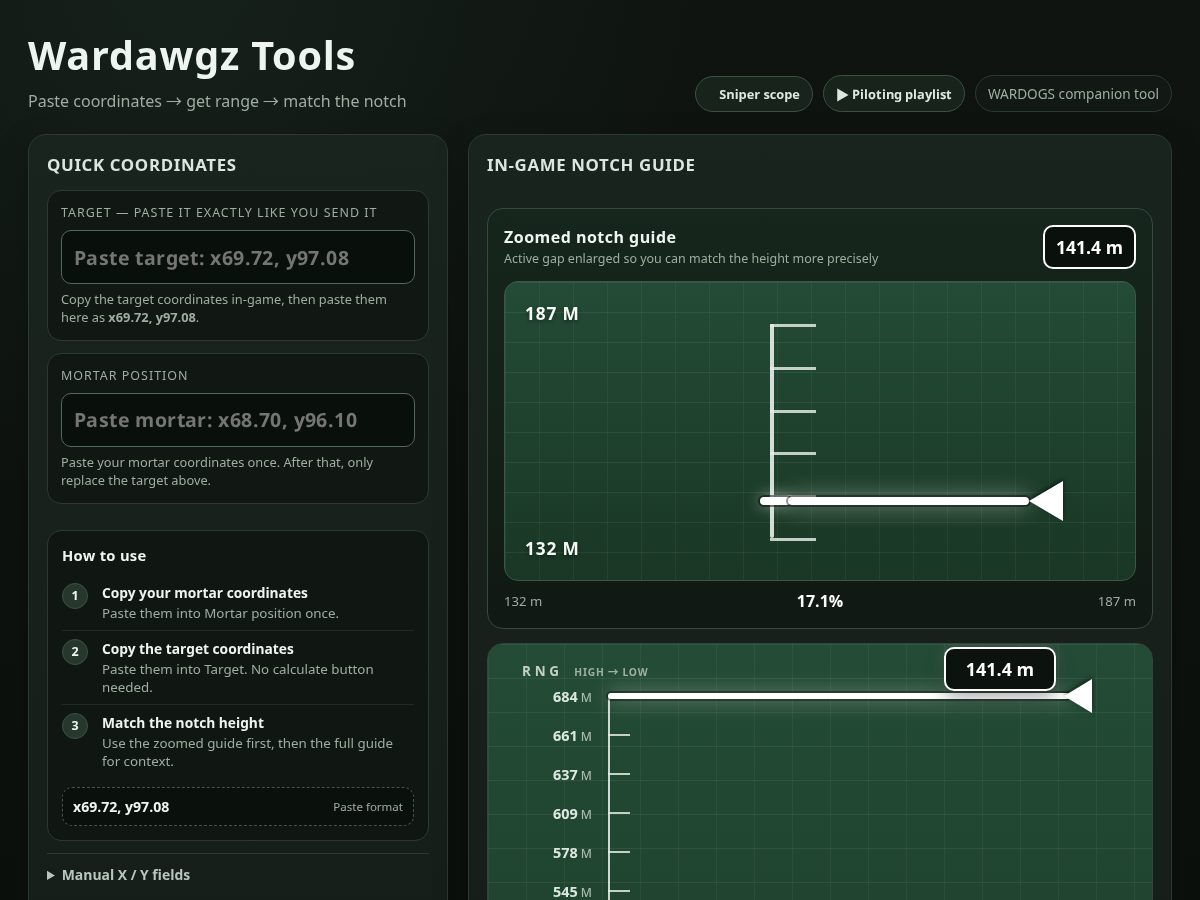The width and height of the screenshot is (1200, 900).
Task: Click the play icon in Piloting playlist
Action: point(843,94)
